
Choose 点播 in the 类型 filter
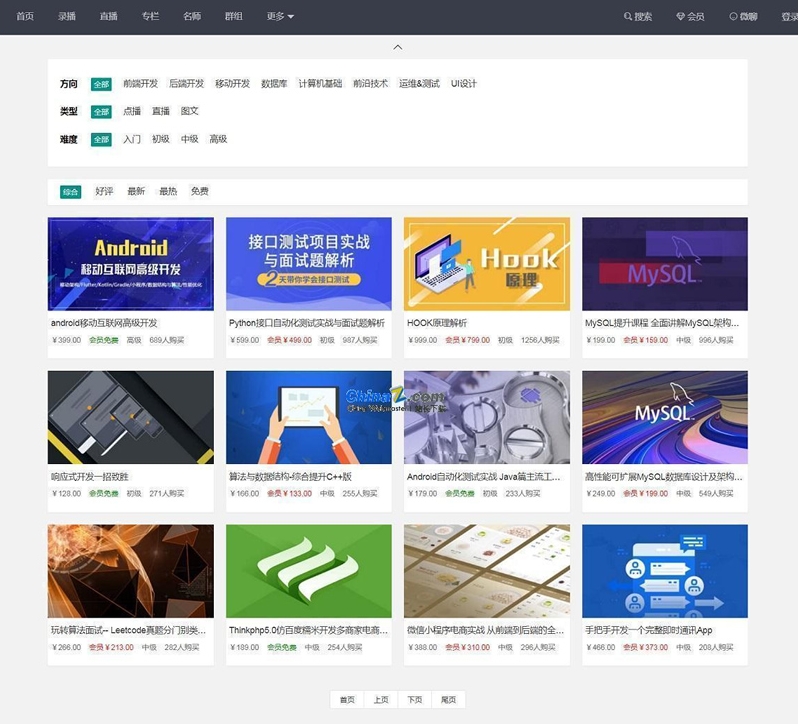tap(132, 111)
